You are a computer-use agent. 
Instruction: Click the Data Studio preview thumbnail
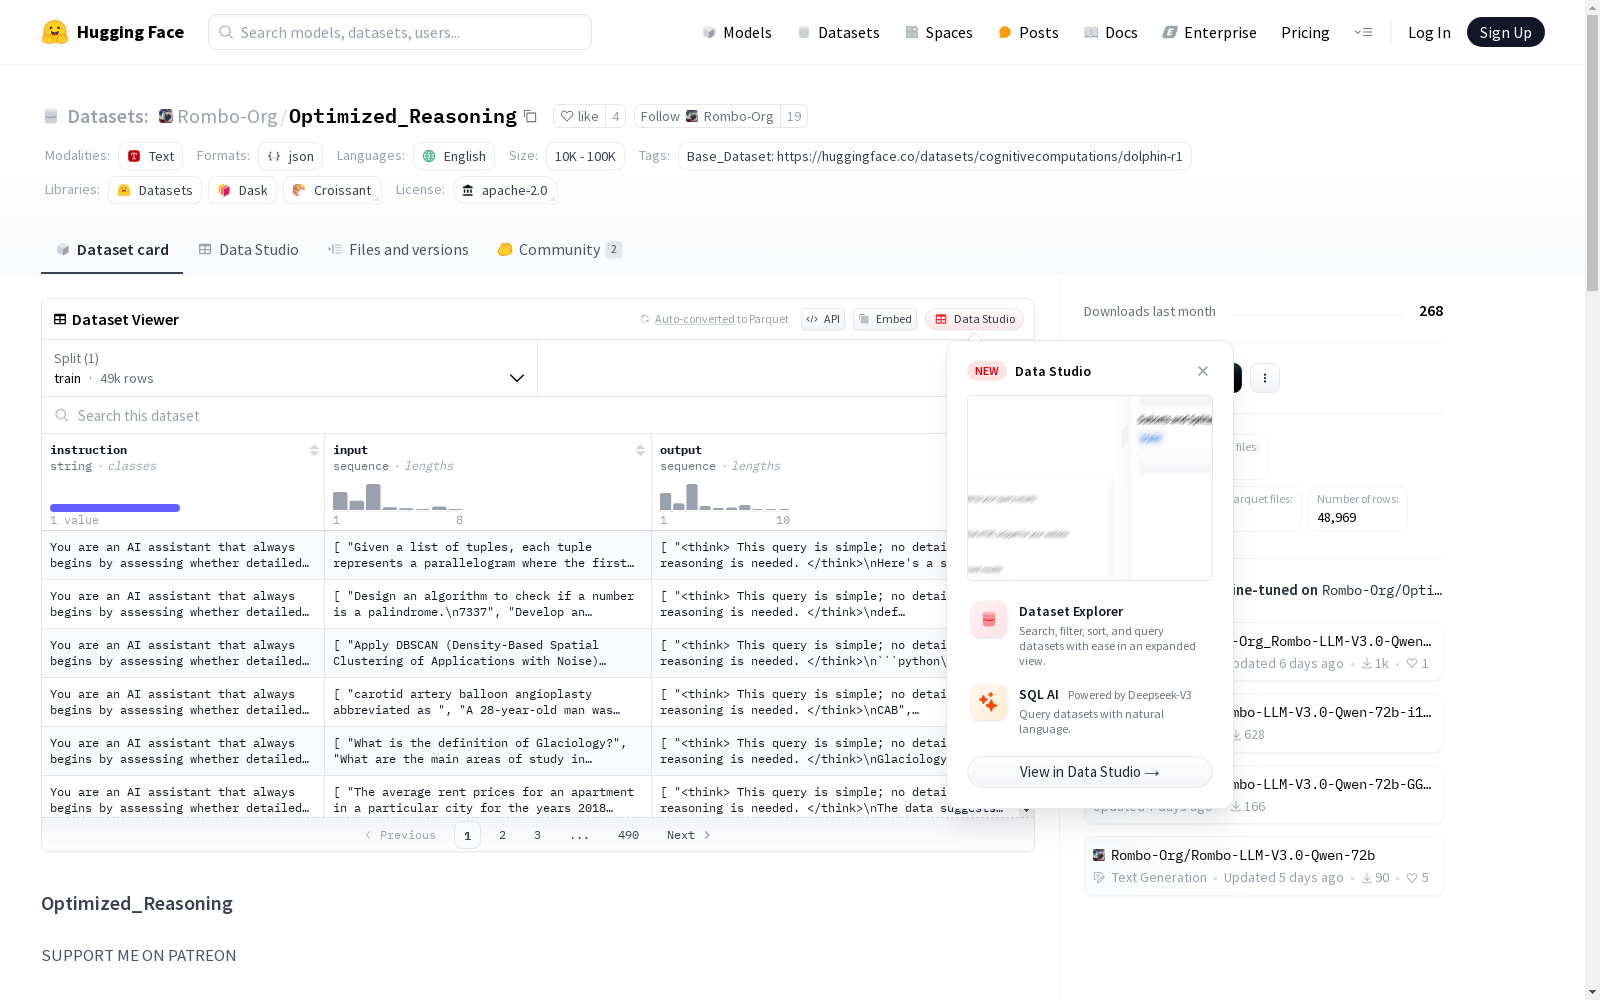pos(1089,488)
